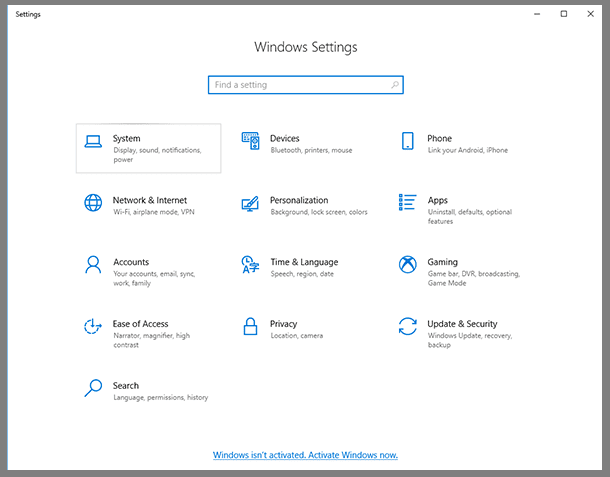Click the Update & Security arrows icon
This screenshot has height=477, width=610.
(x=407, y=327)
